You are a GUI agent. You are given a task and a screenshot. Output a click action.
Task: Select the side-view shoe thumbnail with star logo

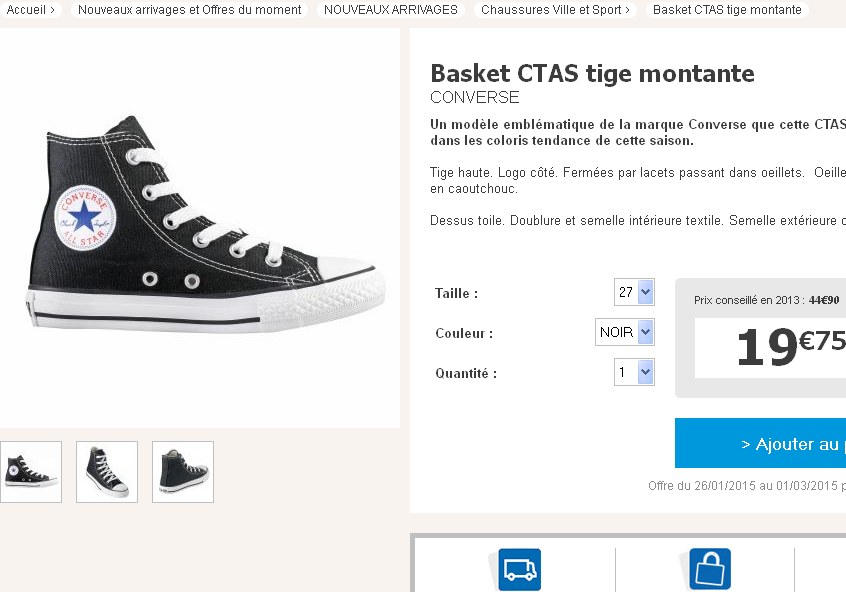[x=31, y=472]
